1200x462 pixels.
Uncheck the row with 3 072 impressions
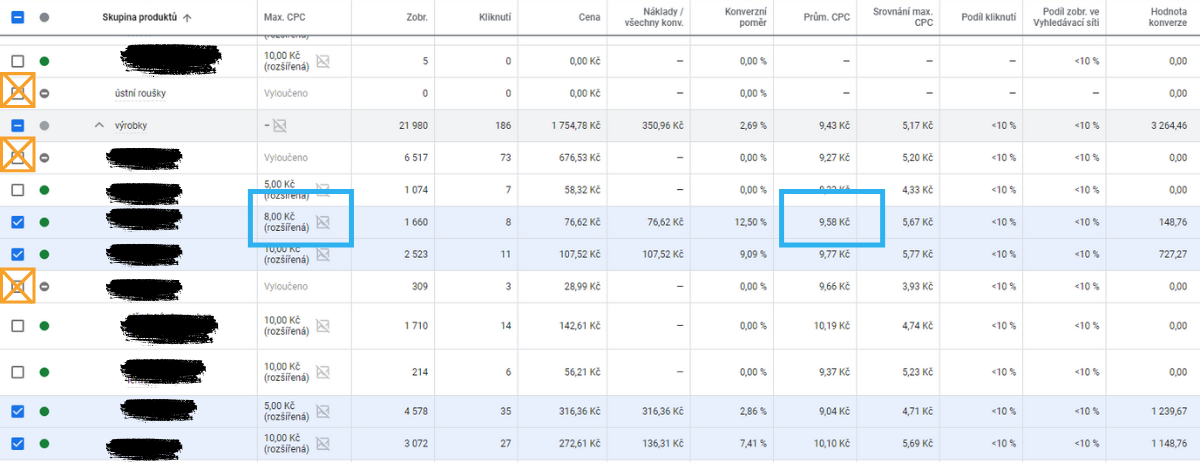[18, 443]
